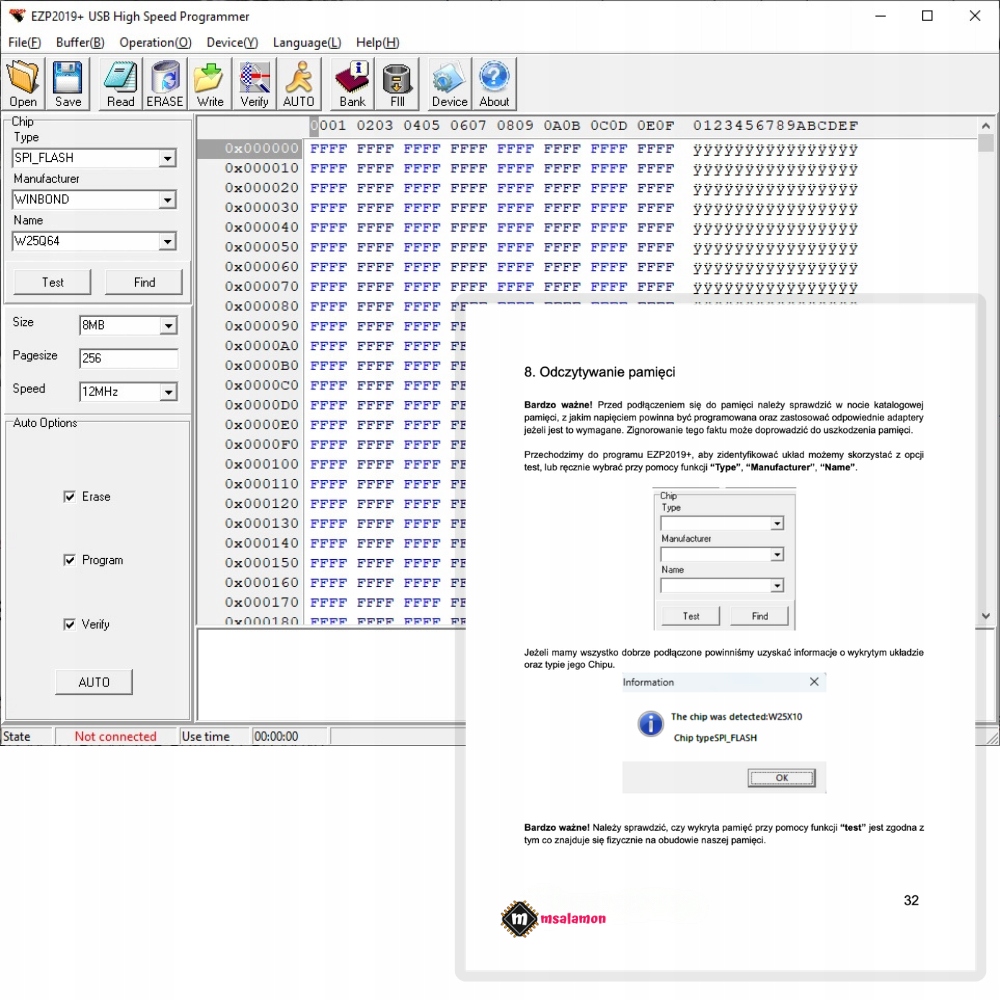Click the Save toolbar icon
Image resolution: width=1000 pixels, height=1000 pixels.
tap(68, 84)
